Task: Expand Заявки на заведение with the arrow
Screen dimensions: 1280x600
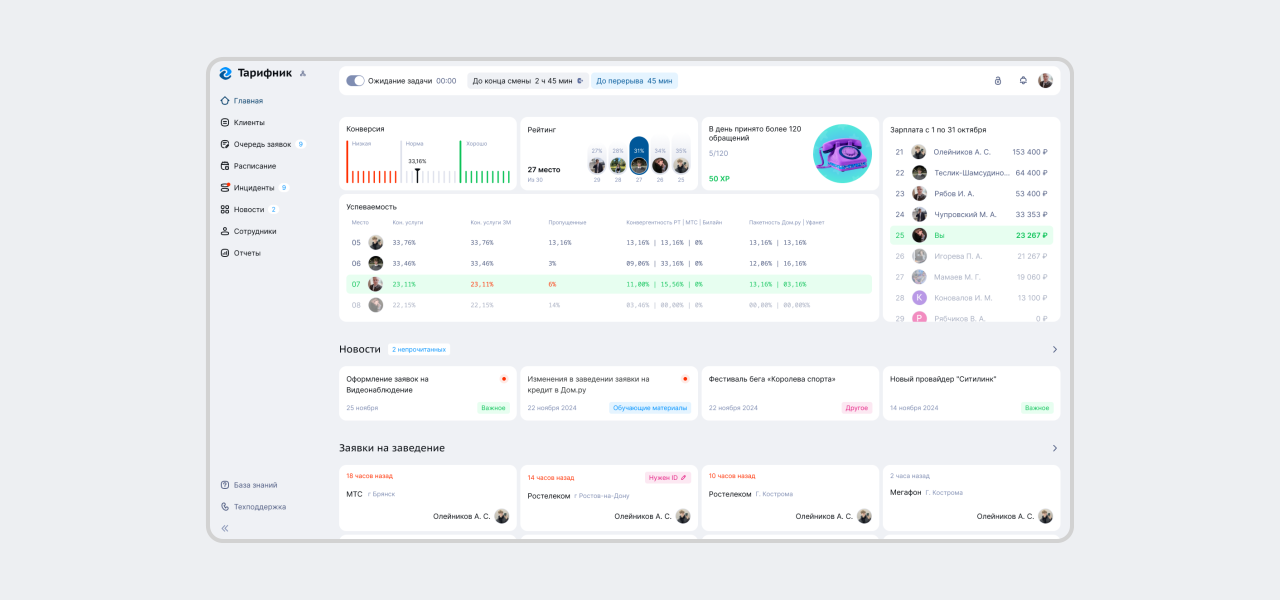Action: click(1054, 449)
